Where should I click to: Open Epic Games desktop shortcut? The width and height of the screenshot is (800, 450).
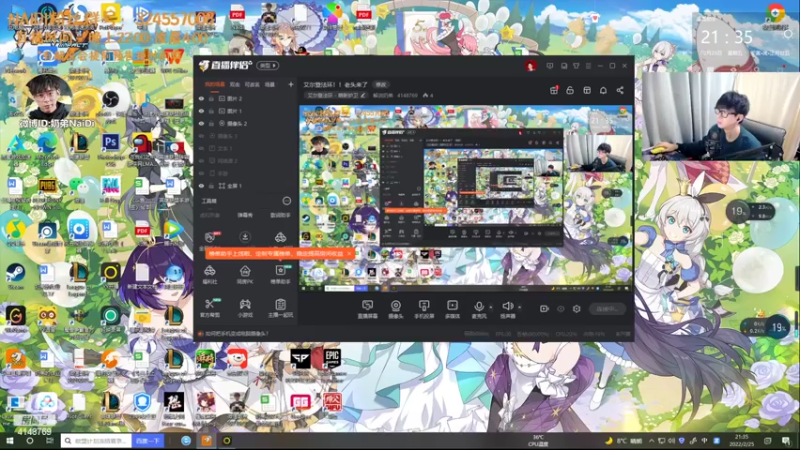[x=332, y=362]
